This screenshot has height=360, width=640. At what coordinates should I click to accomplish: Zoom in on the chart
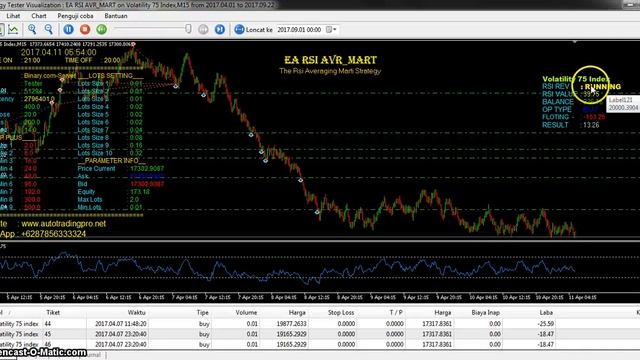(32, 29)
